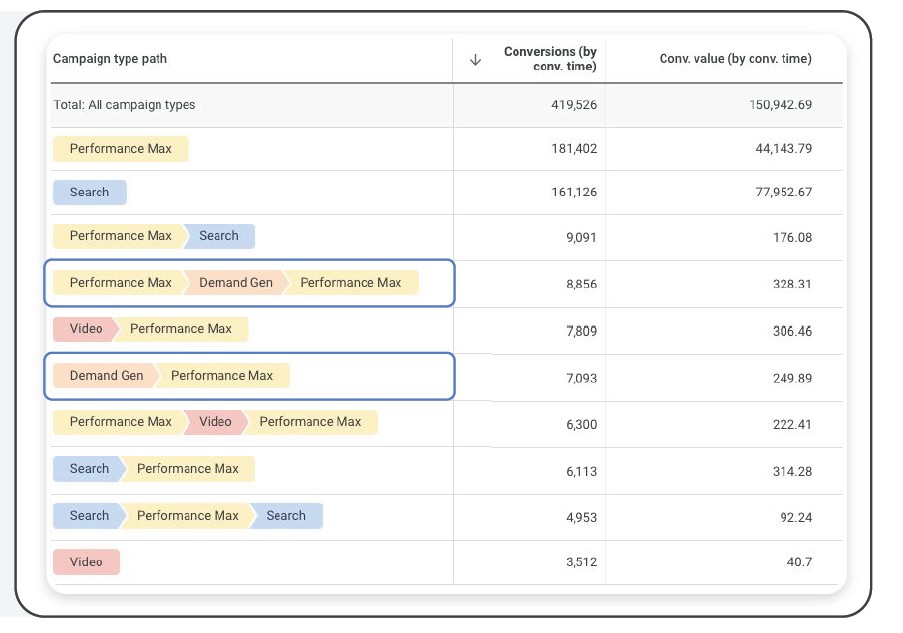Click the standalone Video chip in last row
Viewport: 903px width, 633px height.
point(86,562)
